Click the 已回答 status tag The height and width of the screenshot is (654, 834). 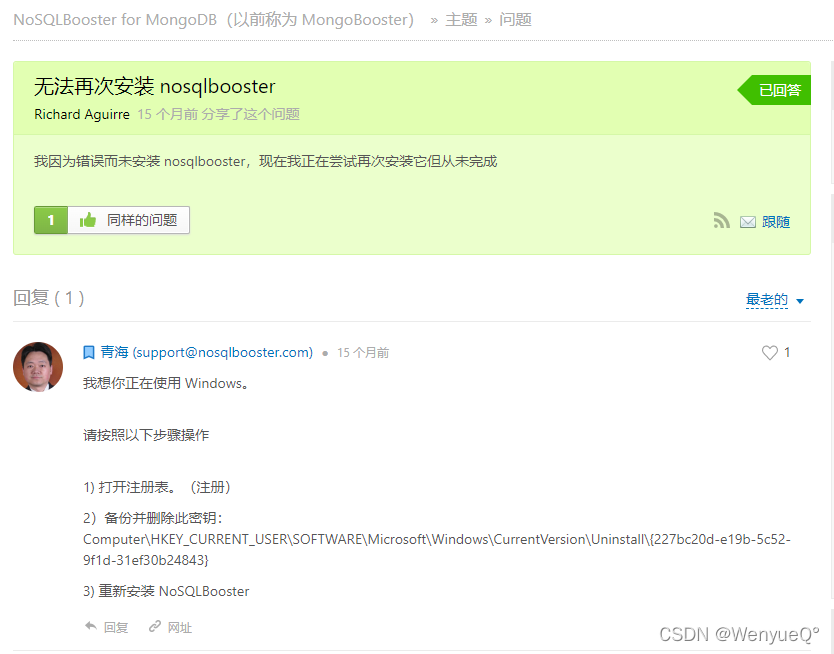tap(774, 90)
